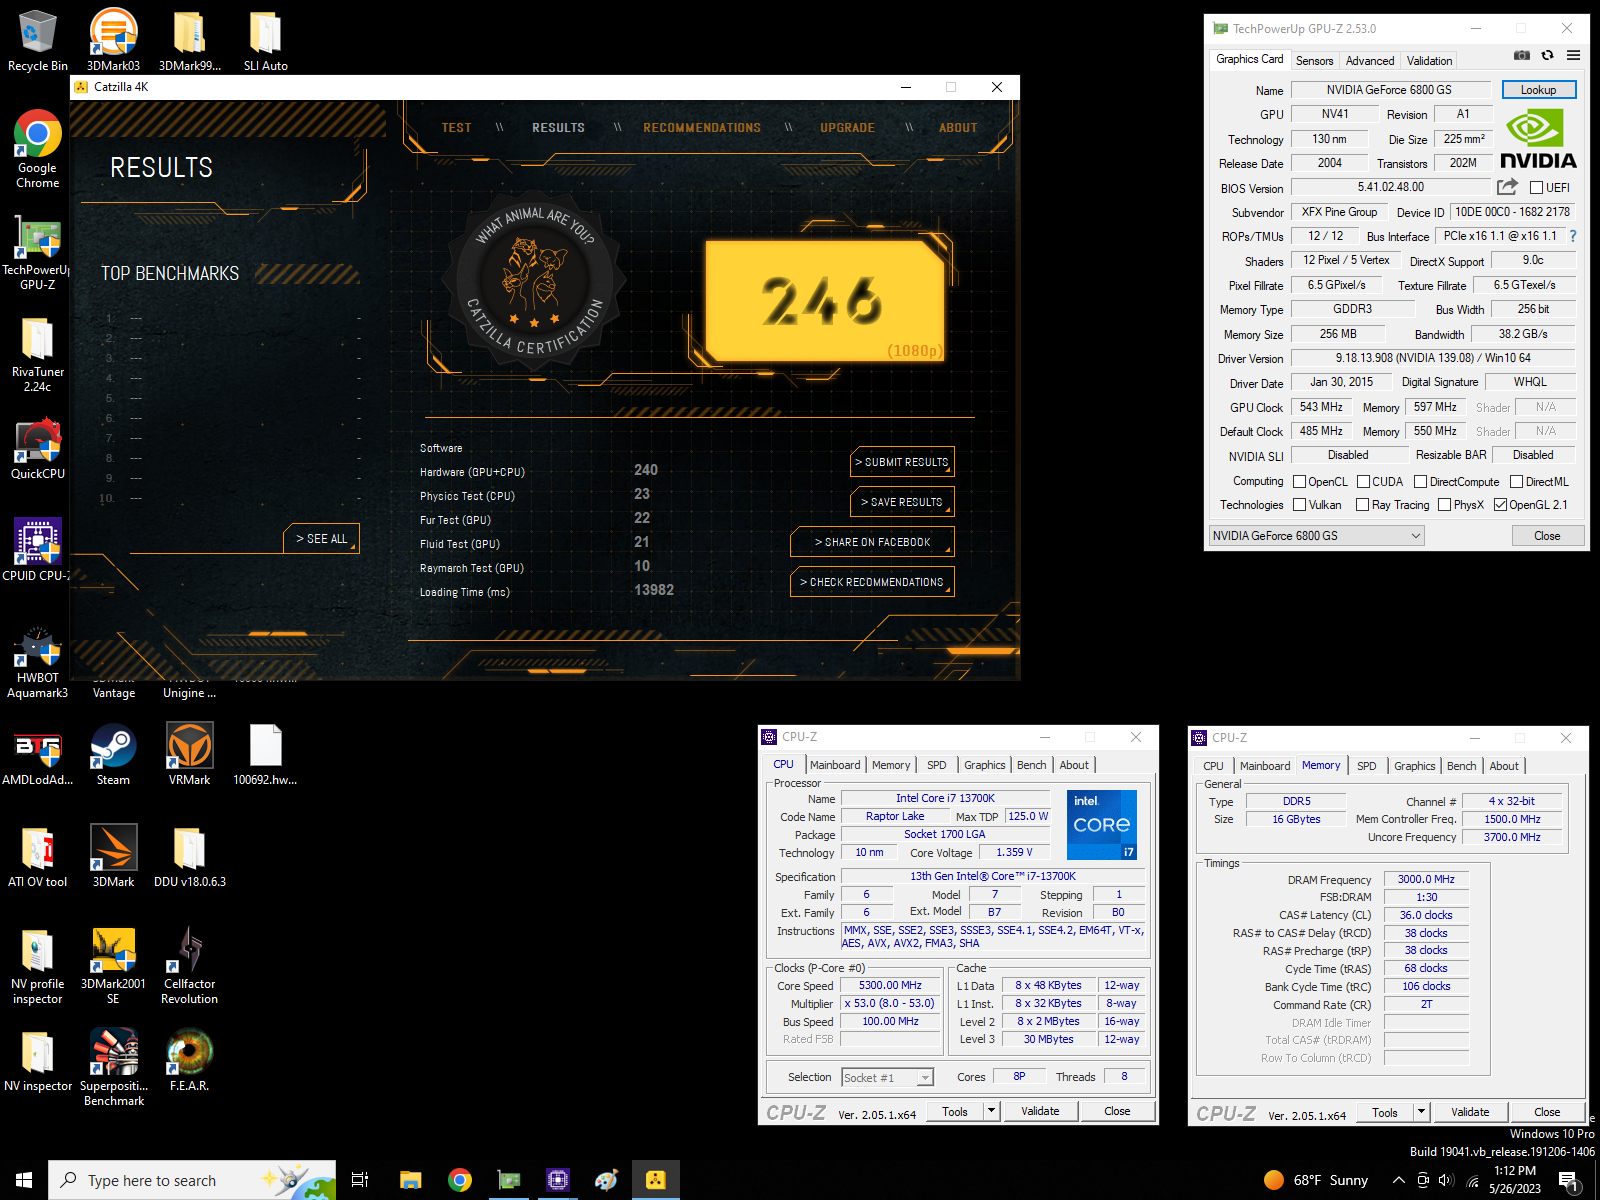Open the Mainboard tab in left CPU-Z
The height and width of the screenshot is (1200, 1600).
tap(835, 765)
